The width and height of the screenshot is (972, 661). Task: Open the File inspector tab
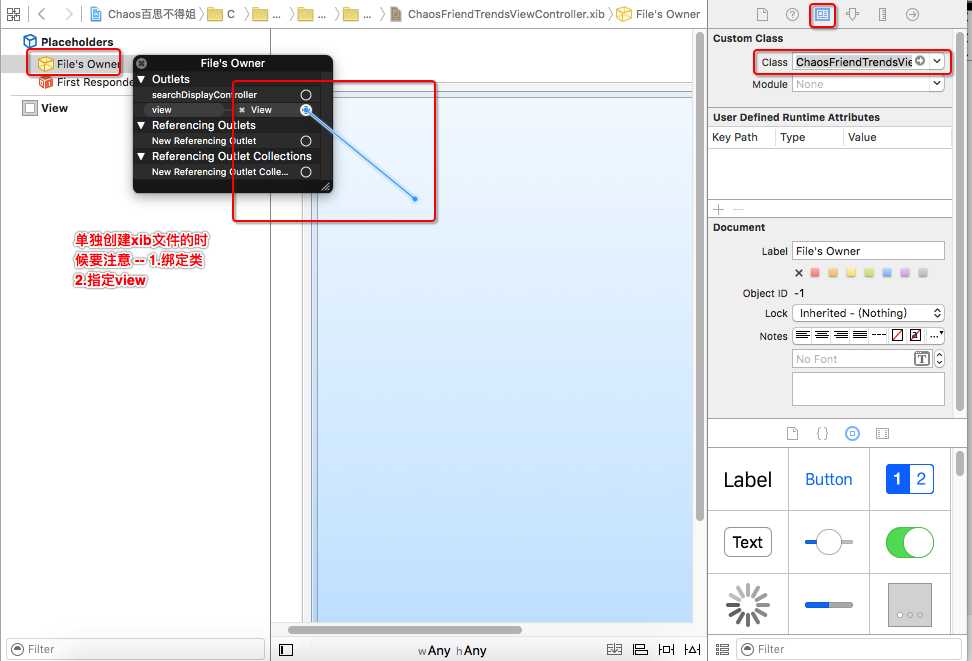point(762,14)
